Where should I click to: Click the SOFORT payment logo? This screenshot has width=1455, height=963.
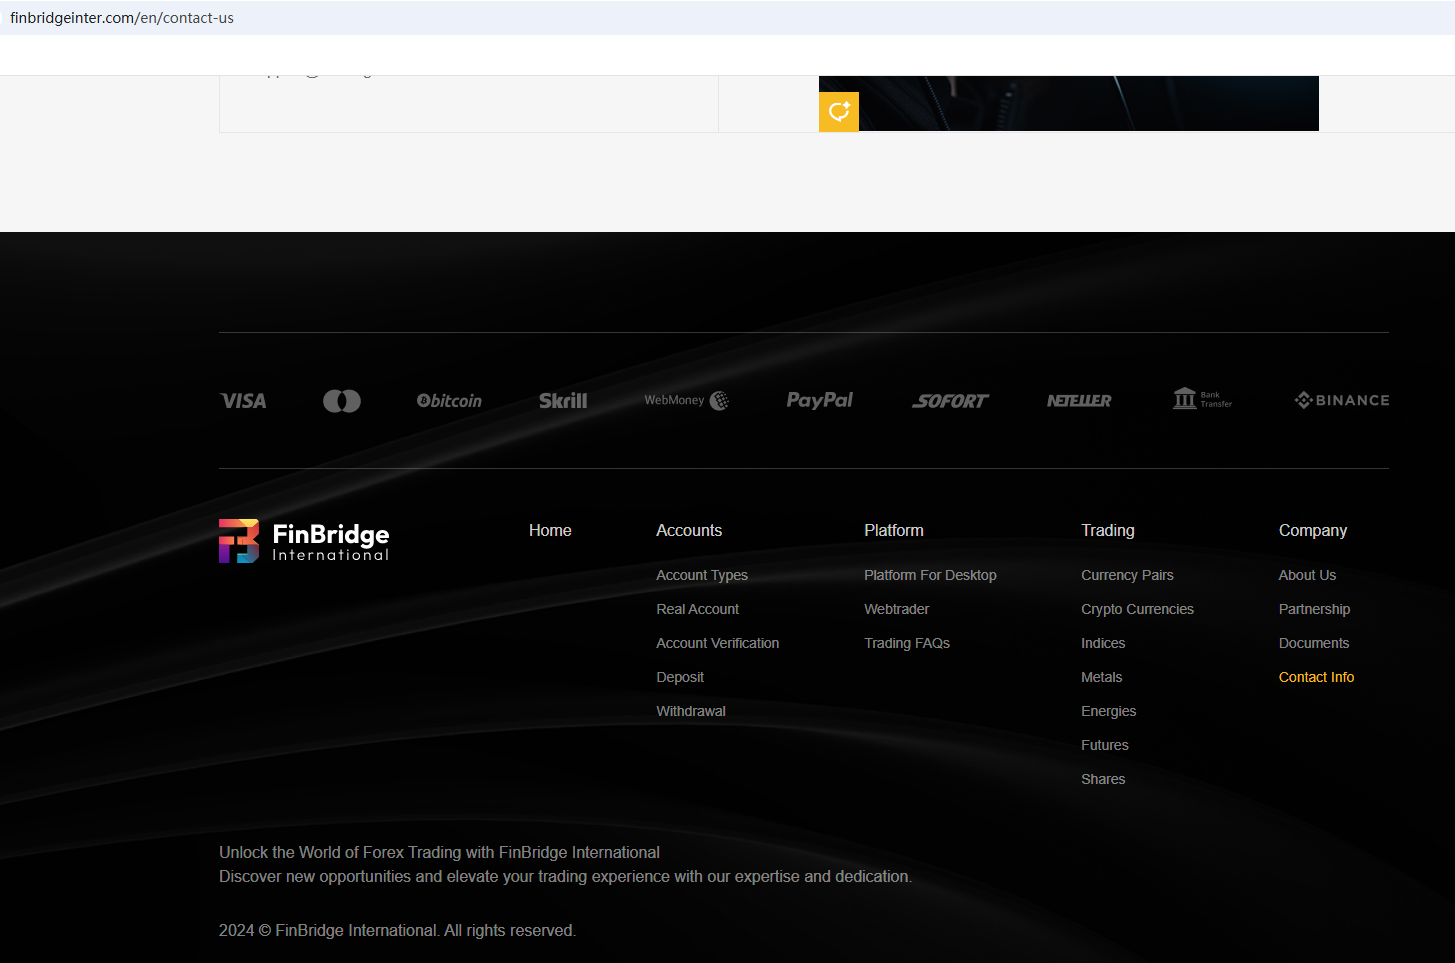[950, 401]
